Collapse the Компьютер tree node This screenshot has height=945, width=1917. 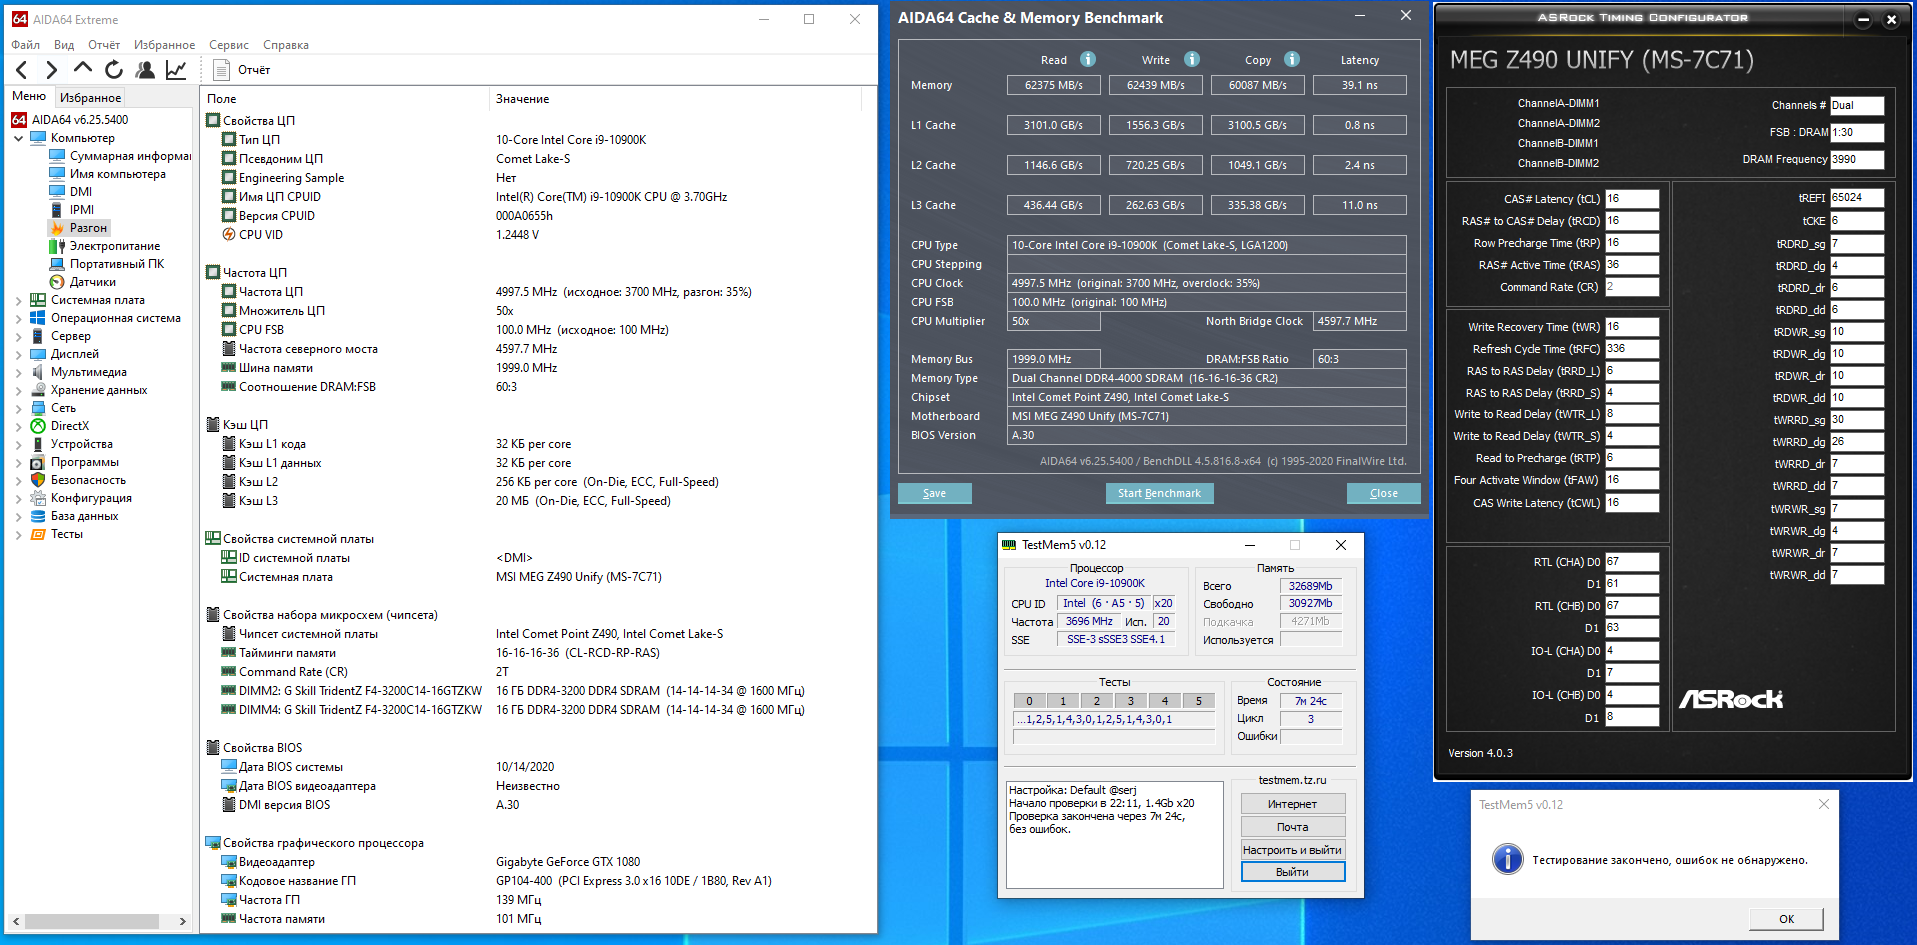tap(18, 138)
